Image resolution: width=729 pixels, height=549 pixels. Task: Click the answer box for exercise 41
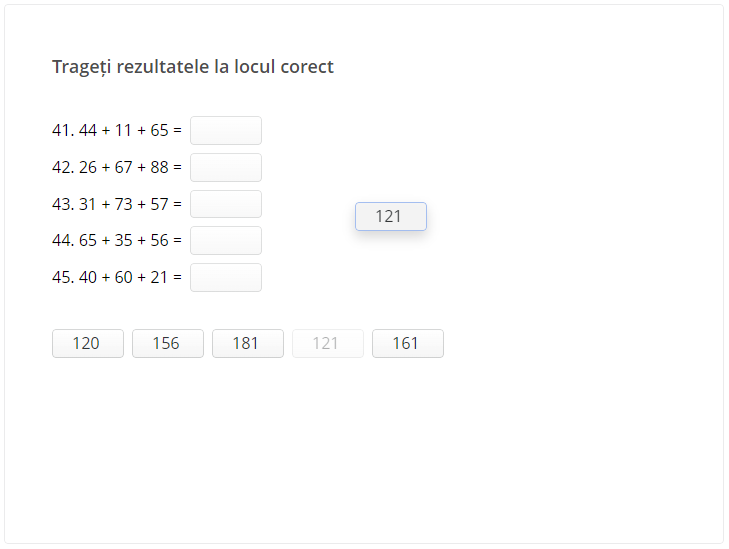226,130
